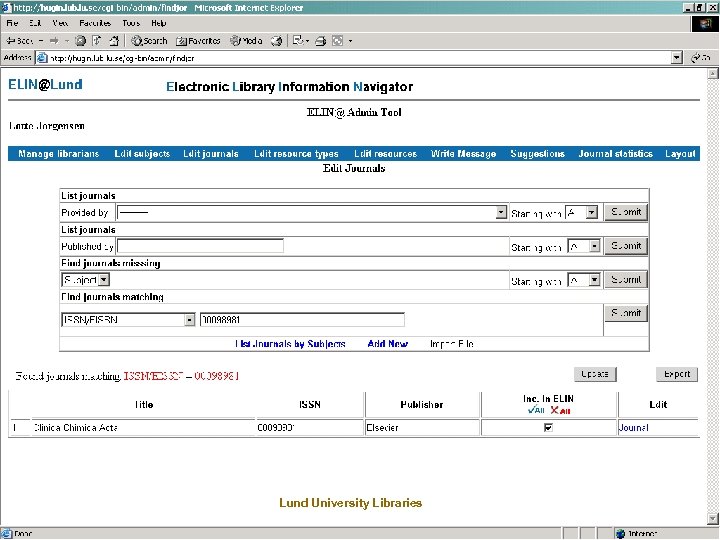This screenshot has width=720, height=540.
Task: Open the Tools menu
Action: (131, 23)
